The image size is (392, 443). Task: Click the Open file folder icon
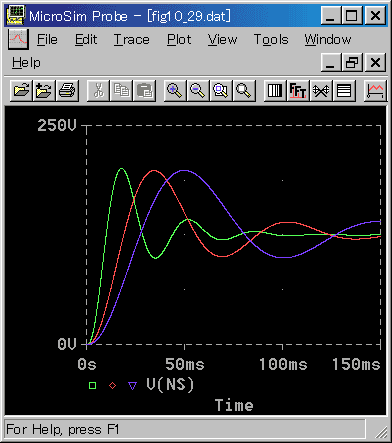tap(21, 90)
